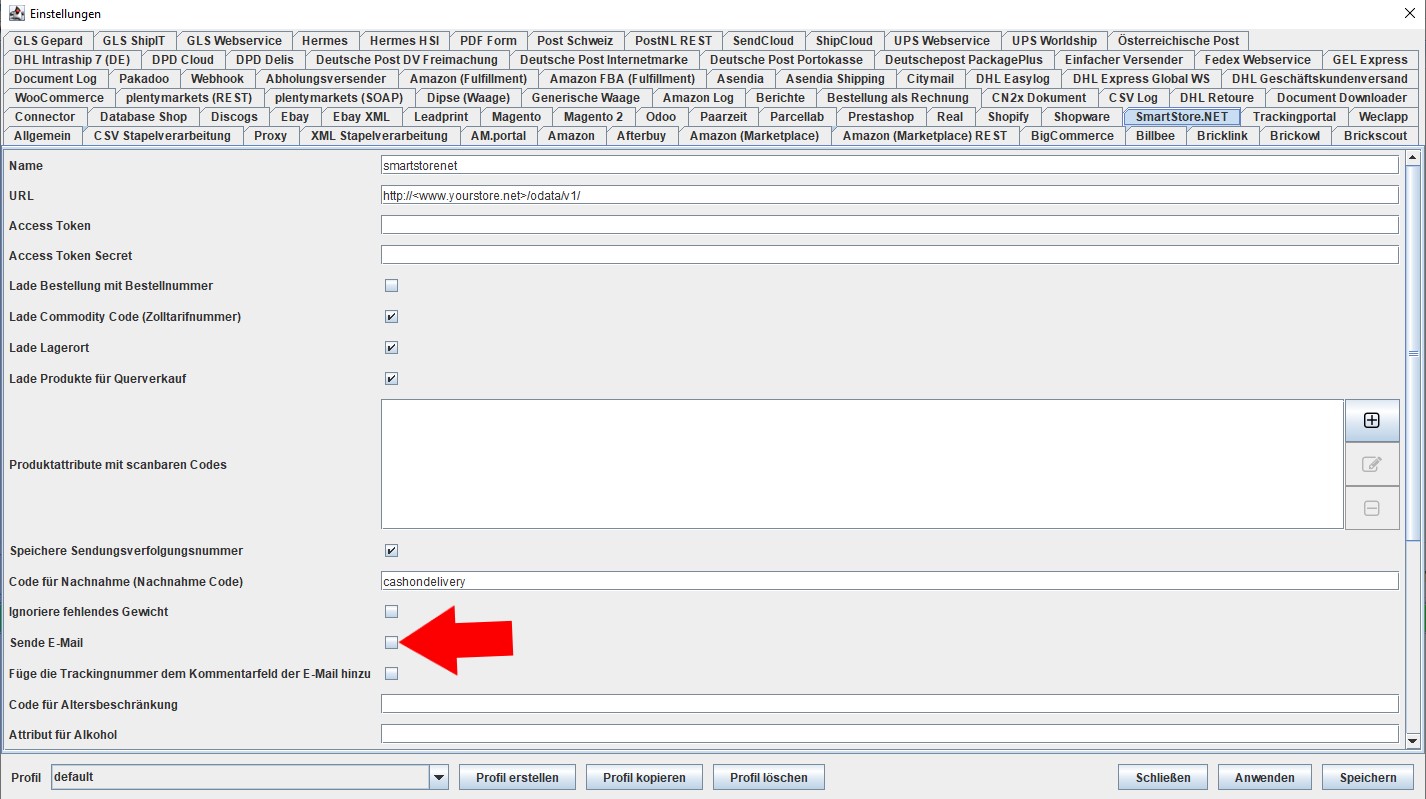Enable the Sende E-Mail checkbox
The height and width of the screenshot is (799, 1426).
pyautogui.click(x=391, y=643)
